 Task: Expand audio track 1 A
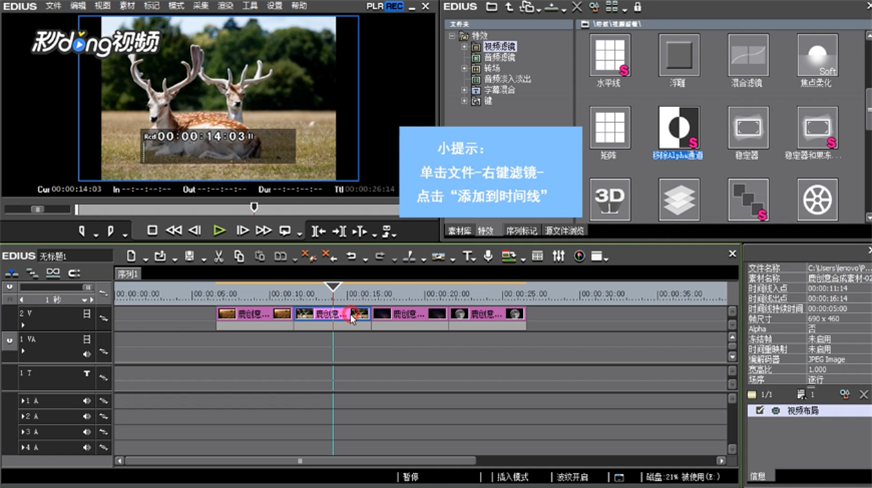(x=23, y=401)
